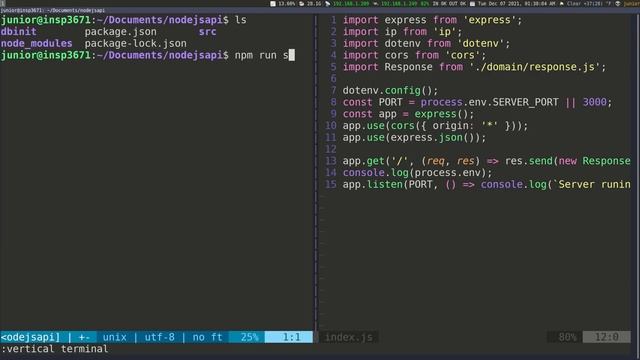Click 'app.listen' on line 15

373,185
